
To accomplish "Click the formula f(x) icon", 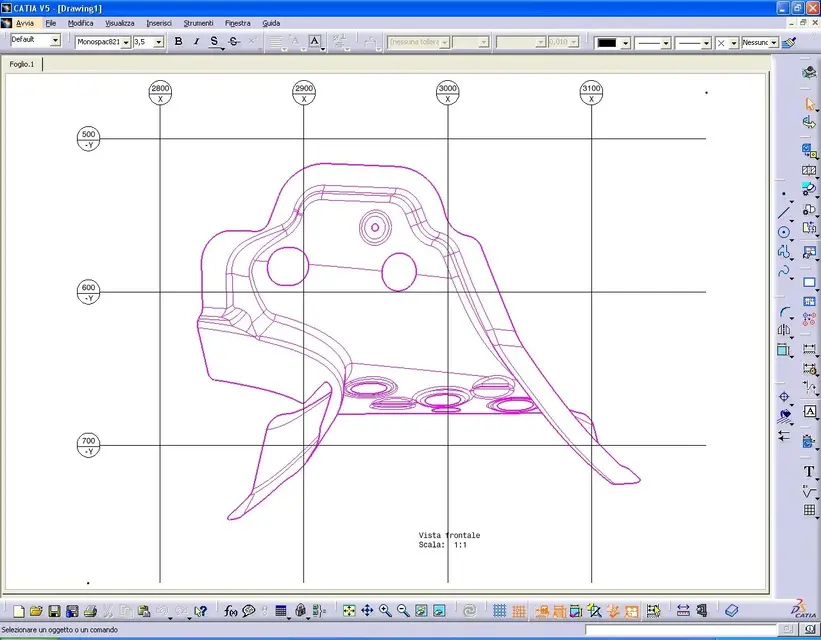I will coord(231,611).
